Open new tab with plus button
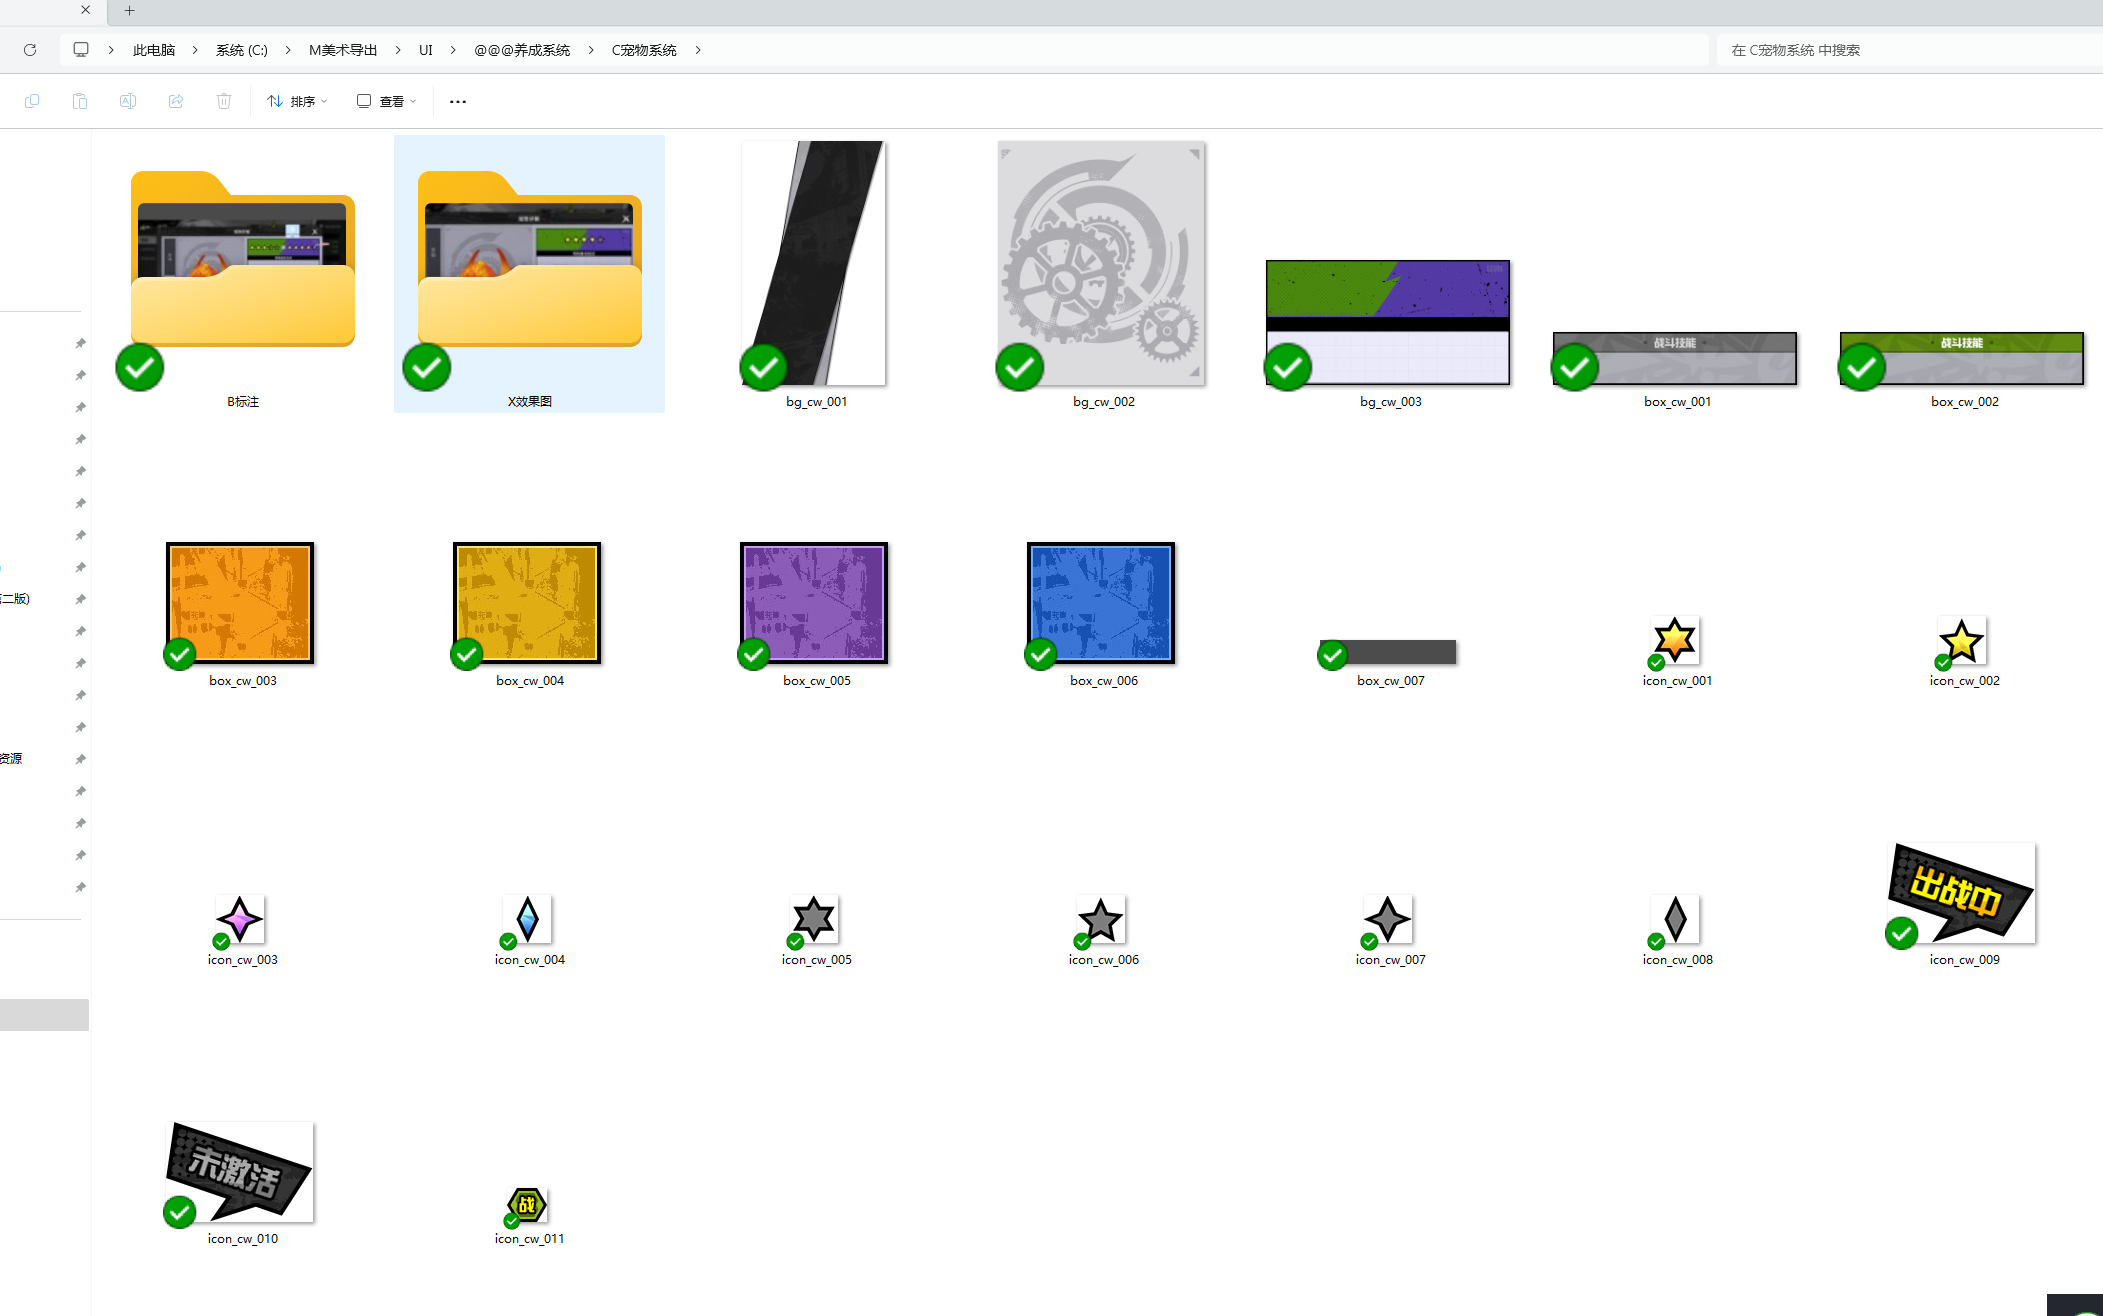 pyautogui.click(x=129, y=11)
